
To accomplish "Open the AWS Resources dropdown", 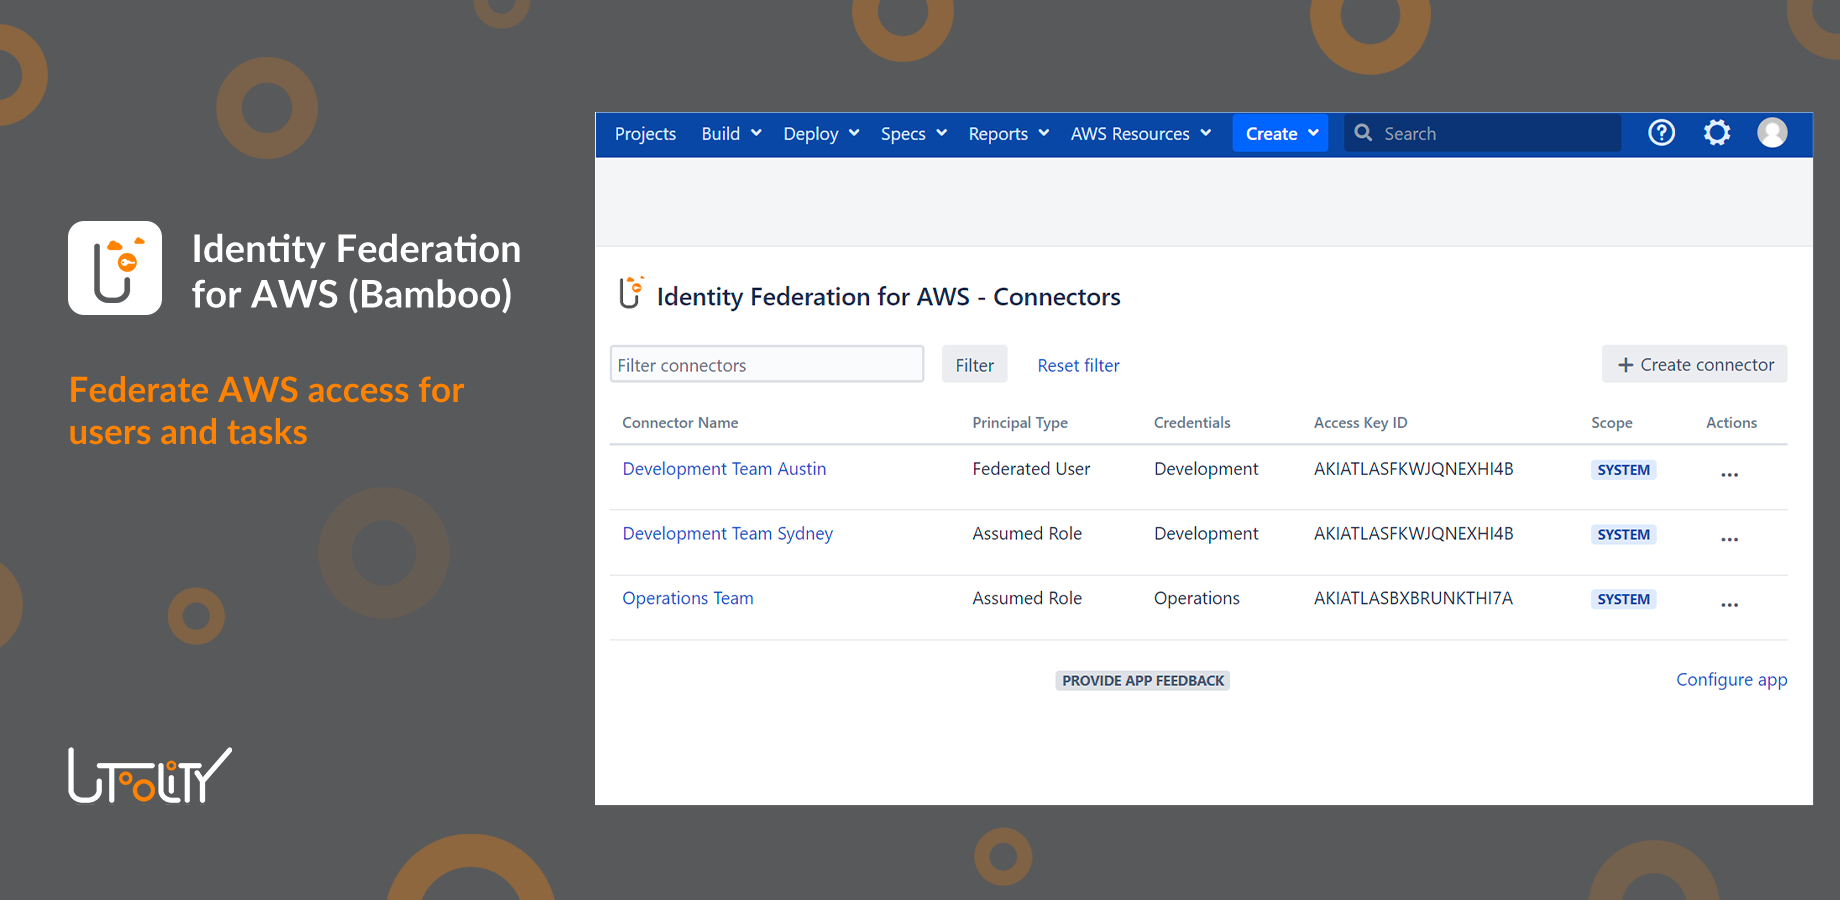I will click(x=1139, y=133).
